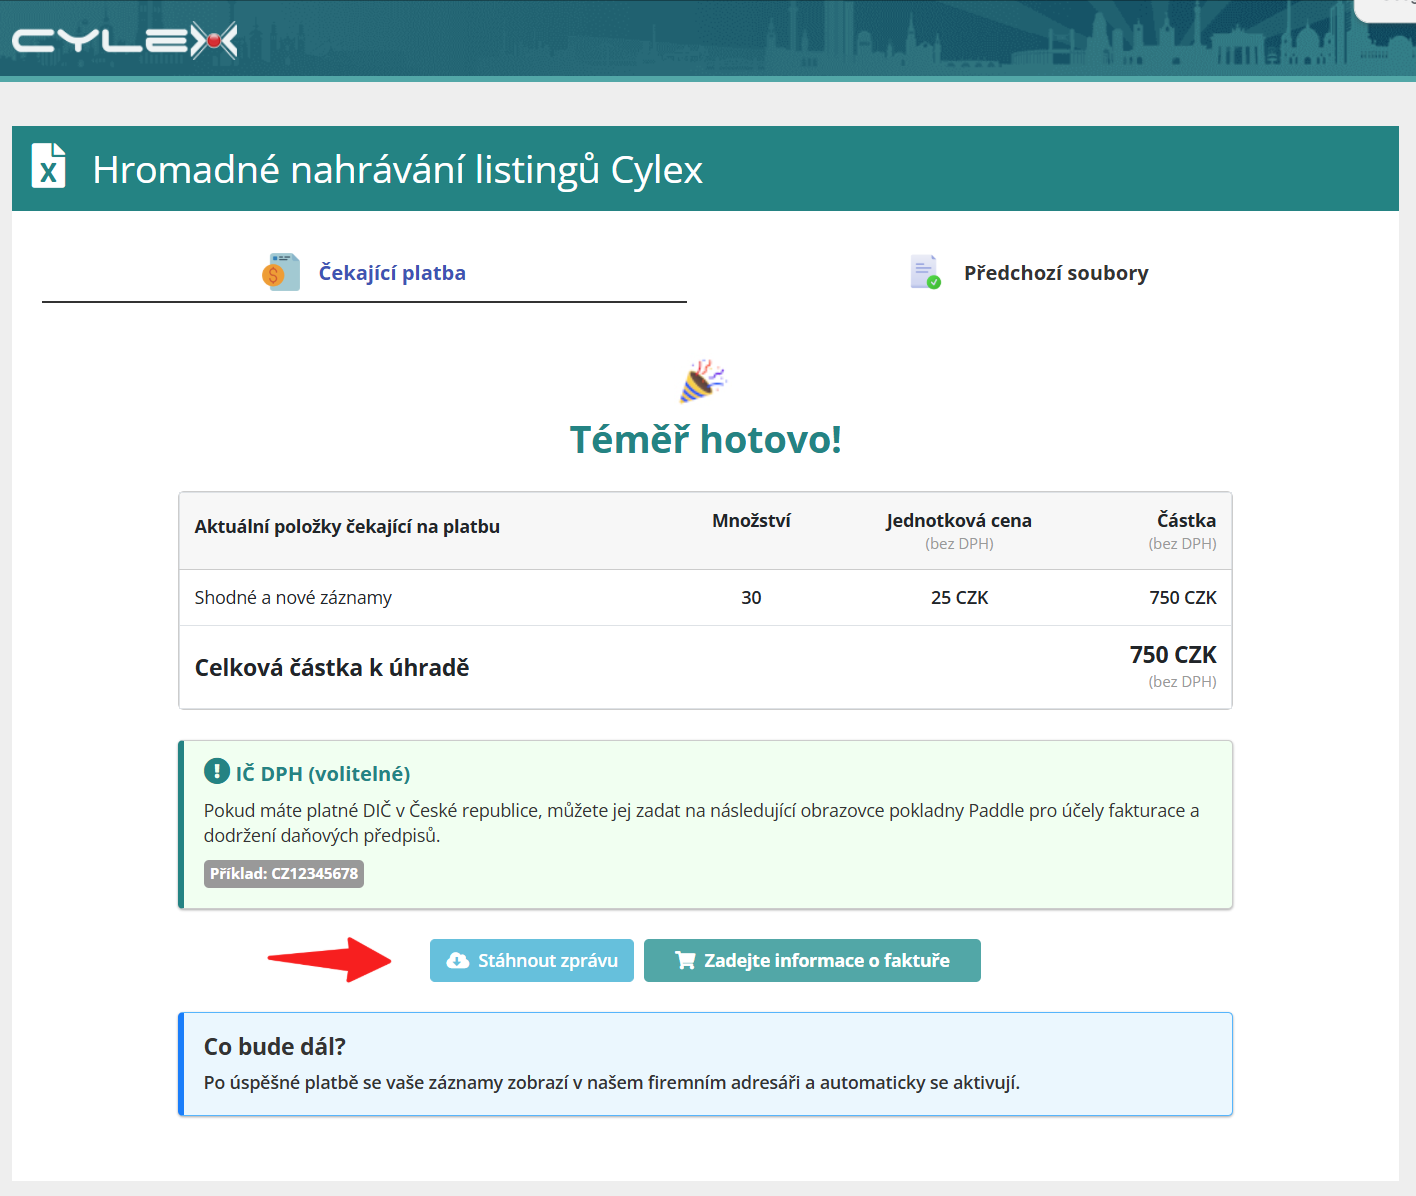Click the cloud download icon in Stáhnout zprávu
Screen dimensions: 1416x1196
458,960
